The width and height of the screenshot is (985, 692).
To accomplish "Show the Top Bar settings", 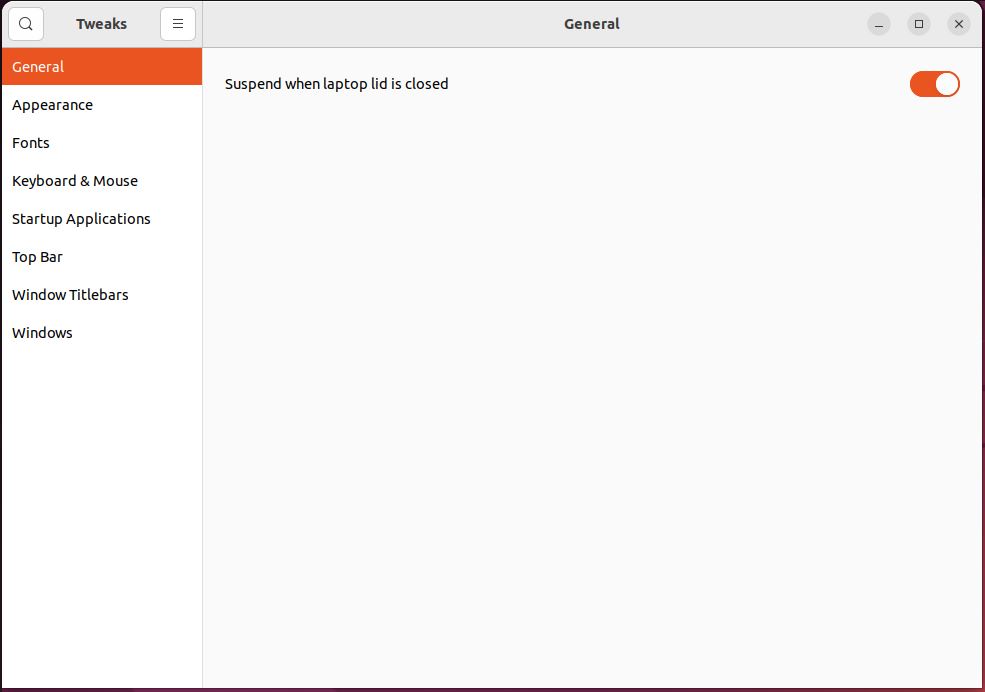I will point(102,257).
